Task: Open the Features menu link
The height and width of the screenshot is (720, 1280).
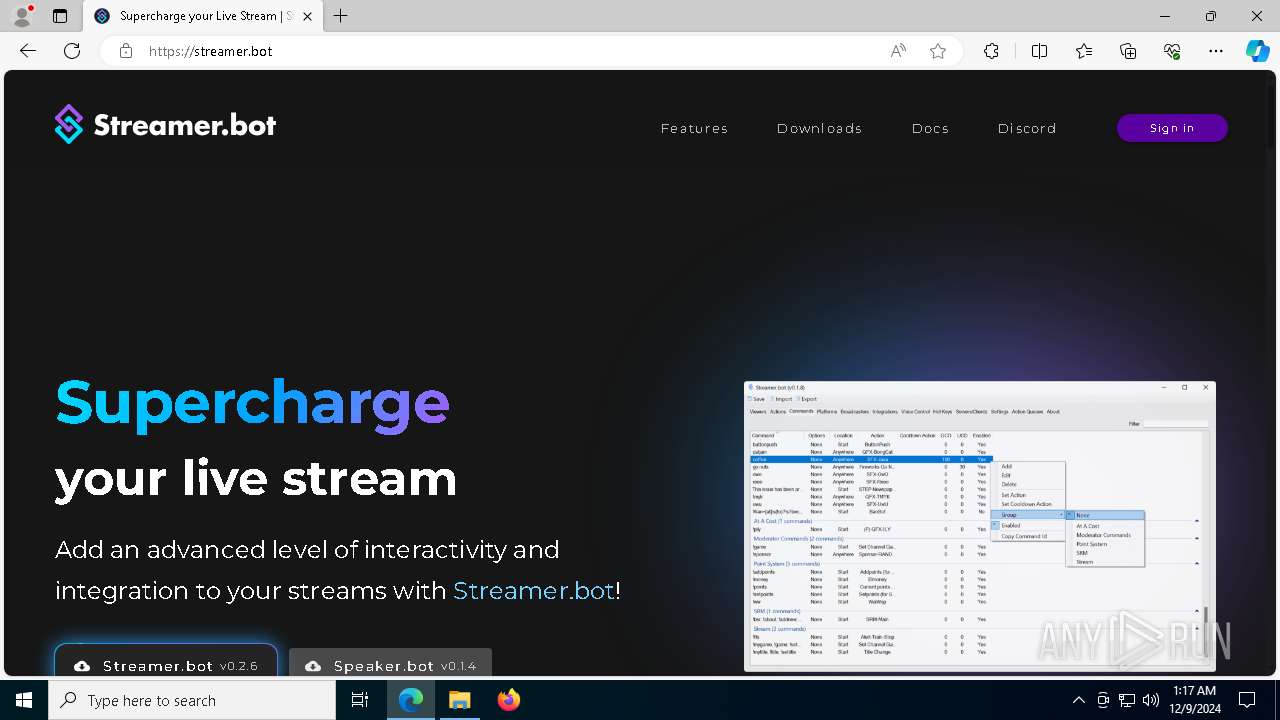Action: [x=694, y=128]
